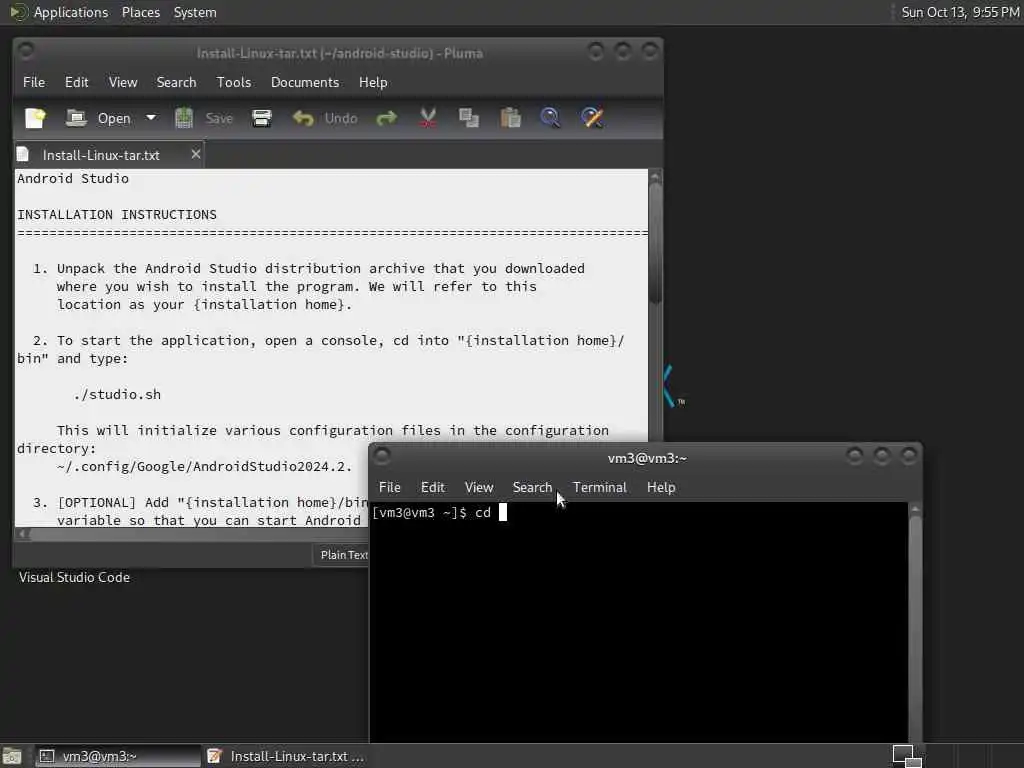Expand the Open recent files dropdown arrow
Viewport: 1024px width, 768px height.
151,118
